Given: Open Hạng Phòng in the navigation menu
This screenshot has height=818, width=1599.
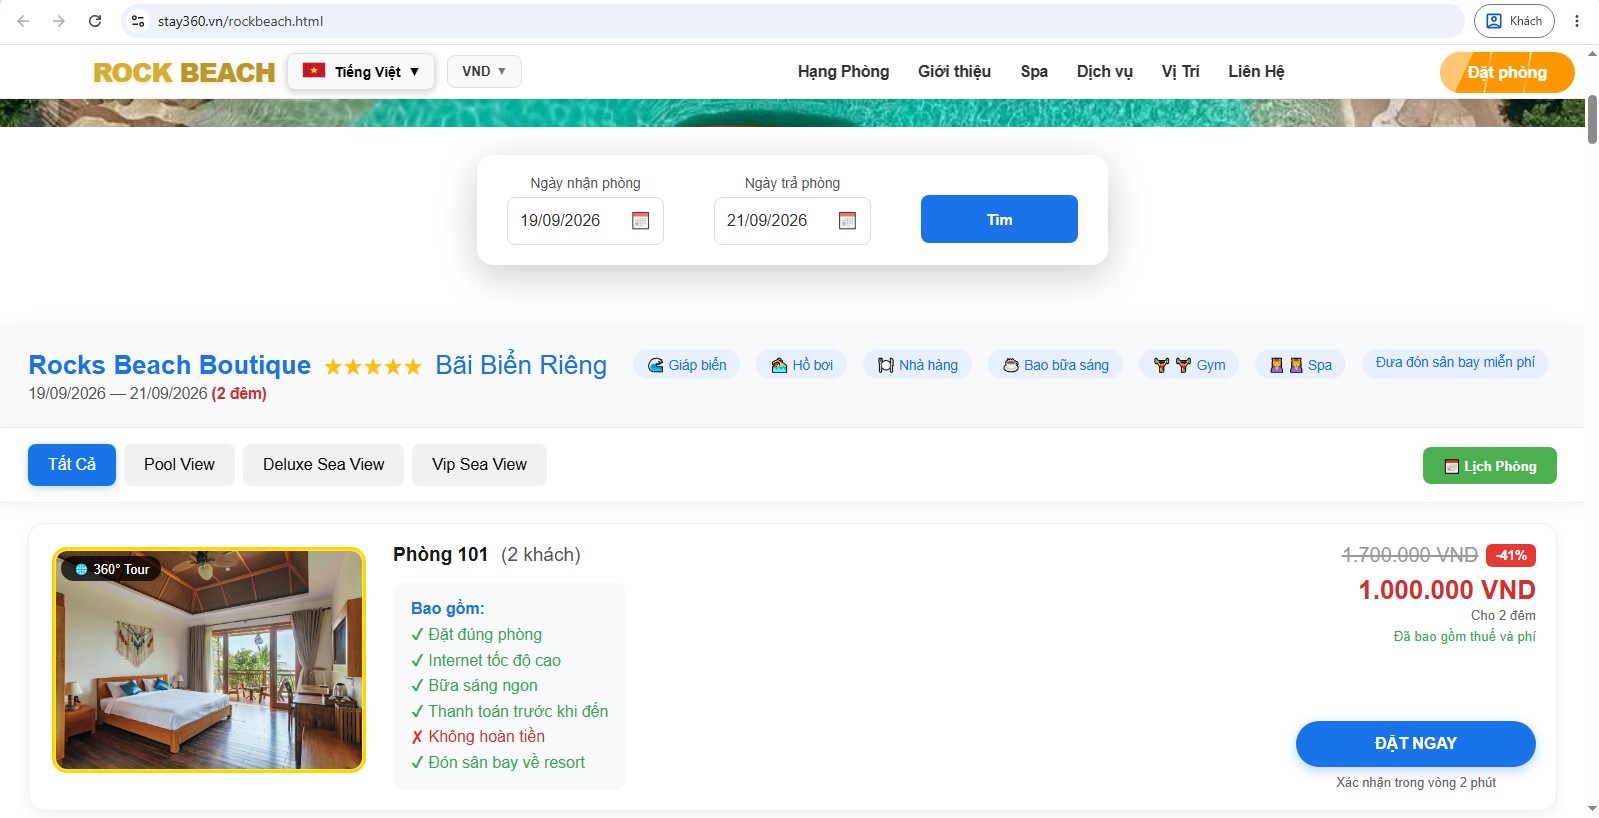Looking at the screenshot, I should 843,72.
